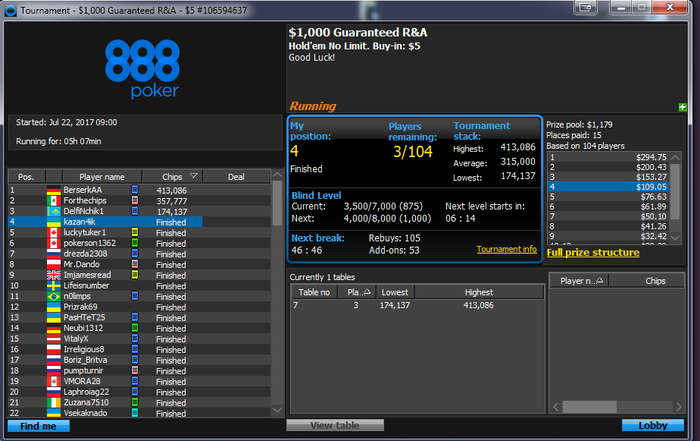This screenshot has height=441, width=700.
Task: Click the Lowest column header
Action: pos(395,292)
